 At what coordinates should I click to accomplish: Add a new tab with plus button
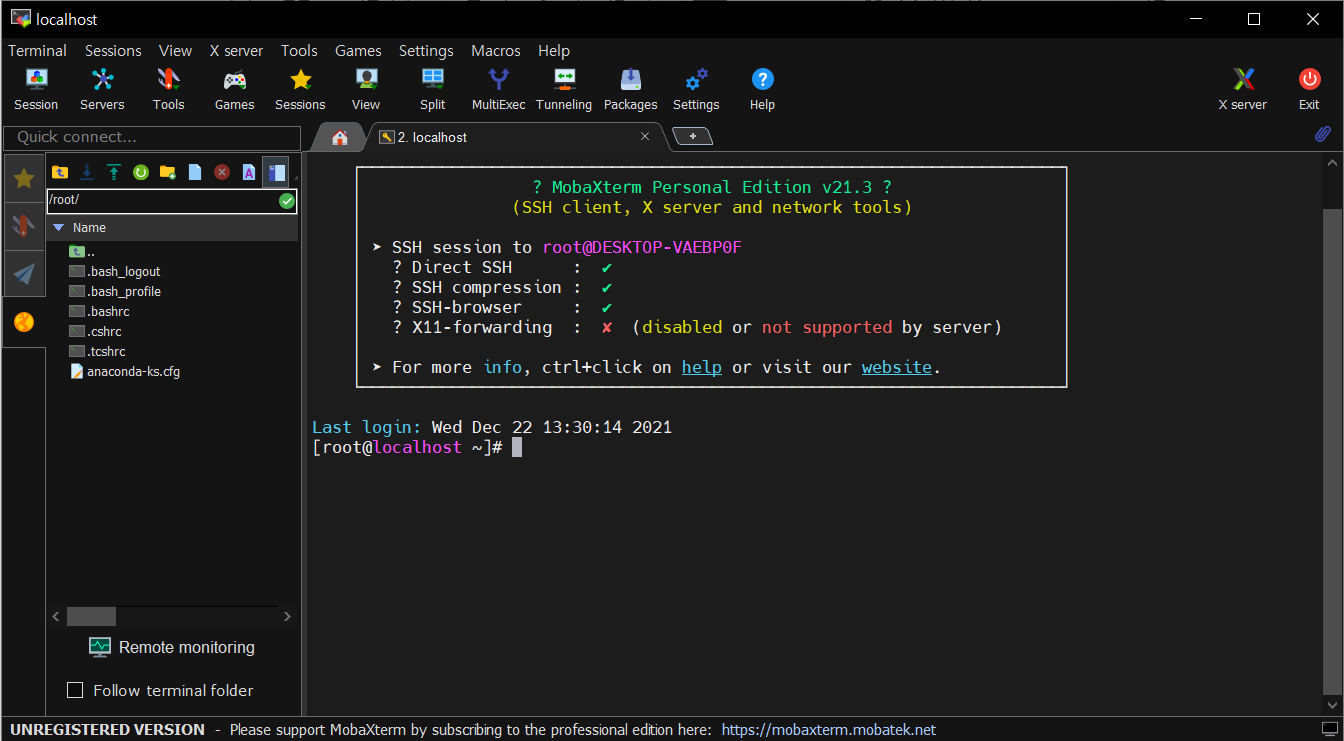pos(692,136)
